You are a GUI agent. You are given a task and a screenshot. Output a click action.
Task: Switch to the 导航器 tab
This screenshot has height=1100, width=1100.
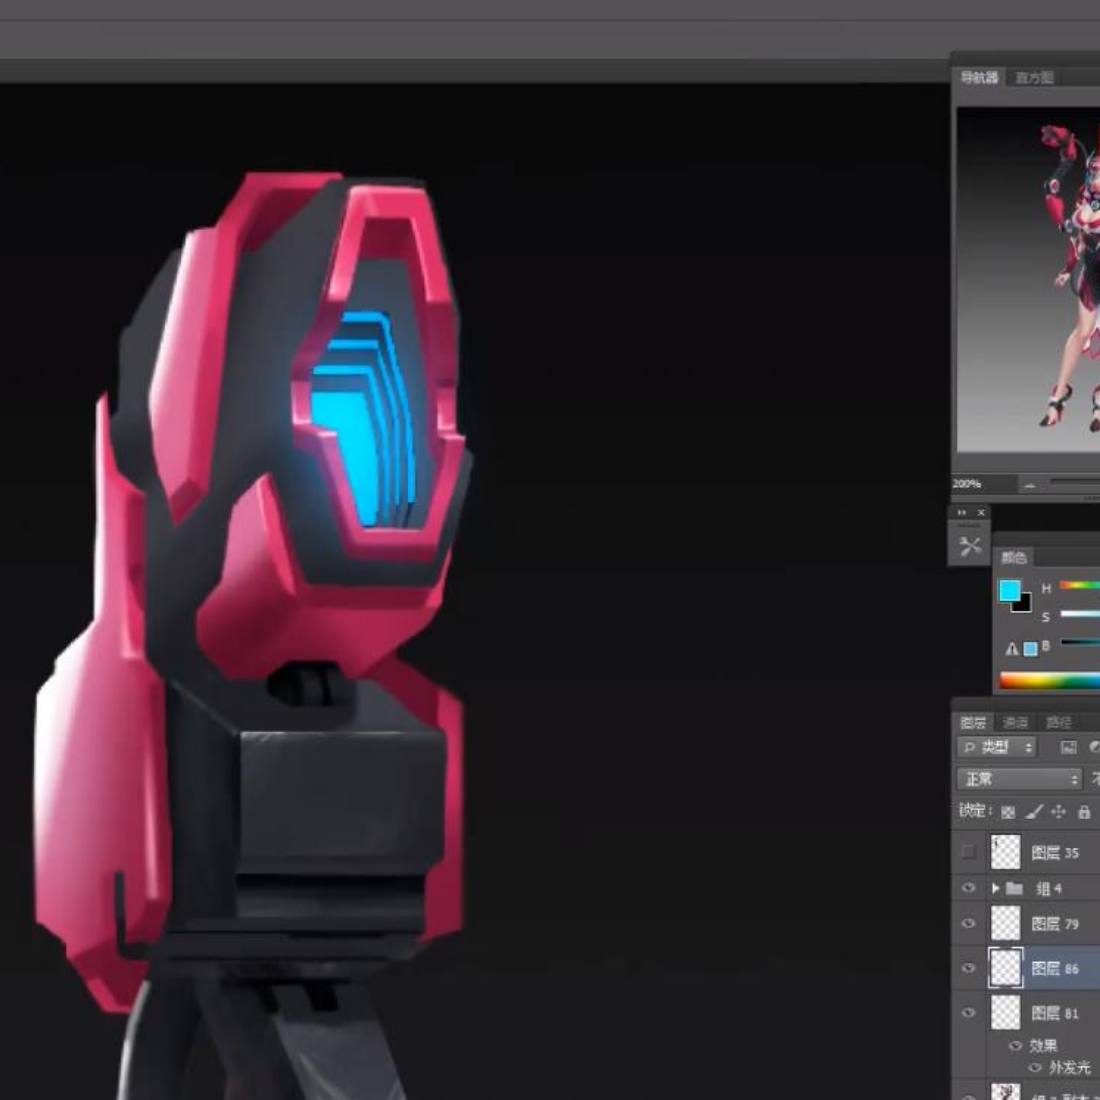(x=979, y=78)
